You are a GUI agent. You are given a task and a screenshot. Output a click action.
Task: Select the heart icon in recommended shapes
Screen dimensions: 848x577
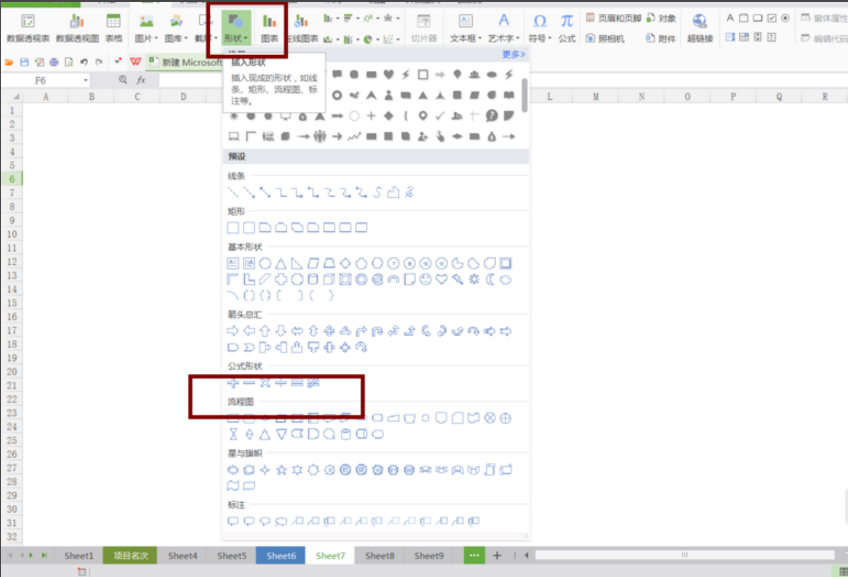[x=388, y=74]
